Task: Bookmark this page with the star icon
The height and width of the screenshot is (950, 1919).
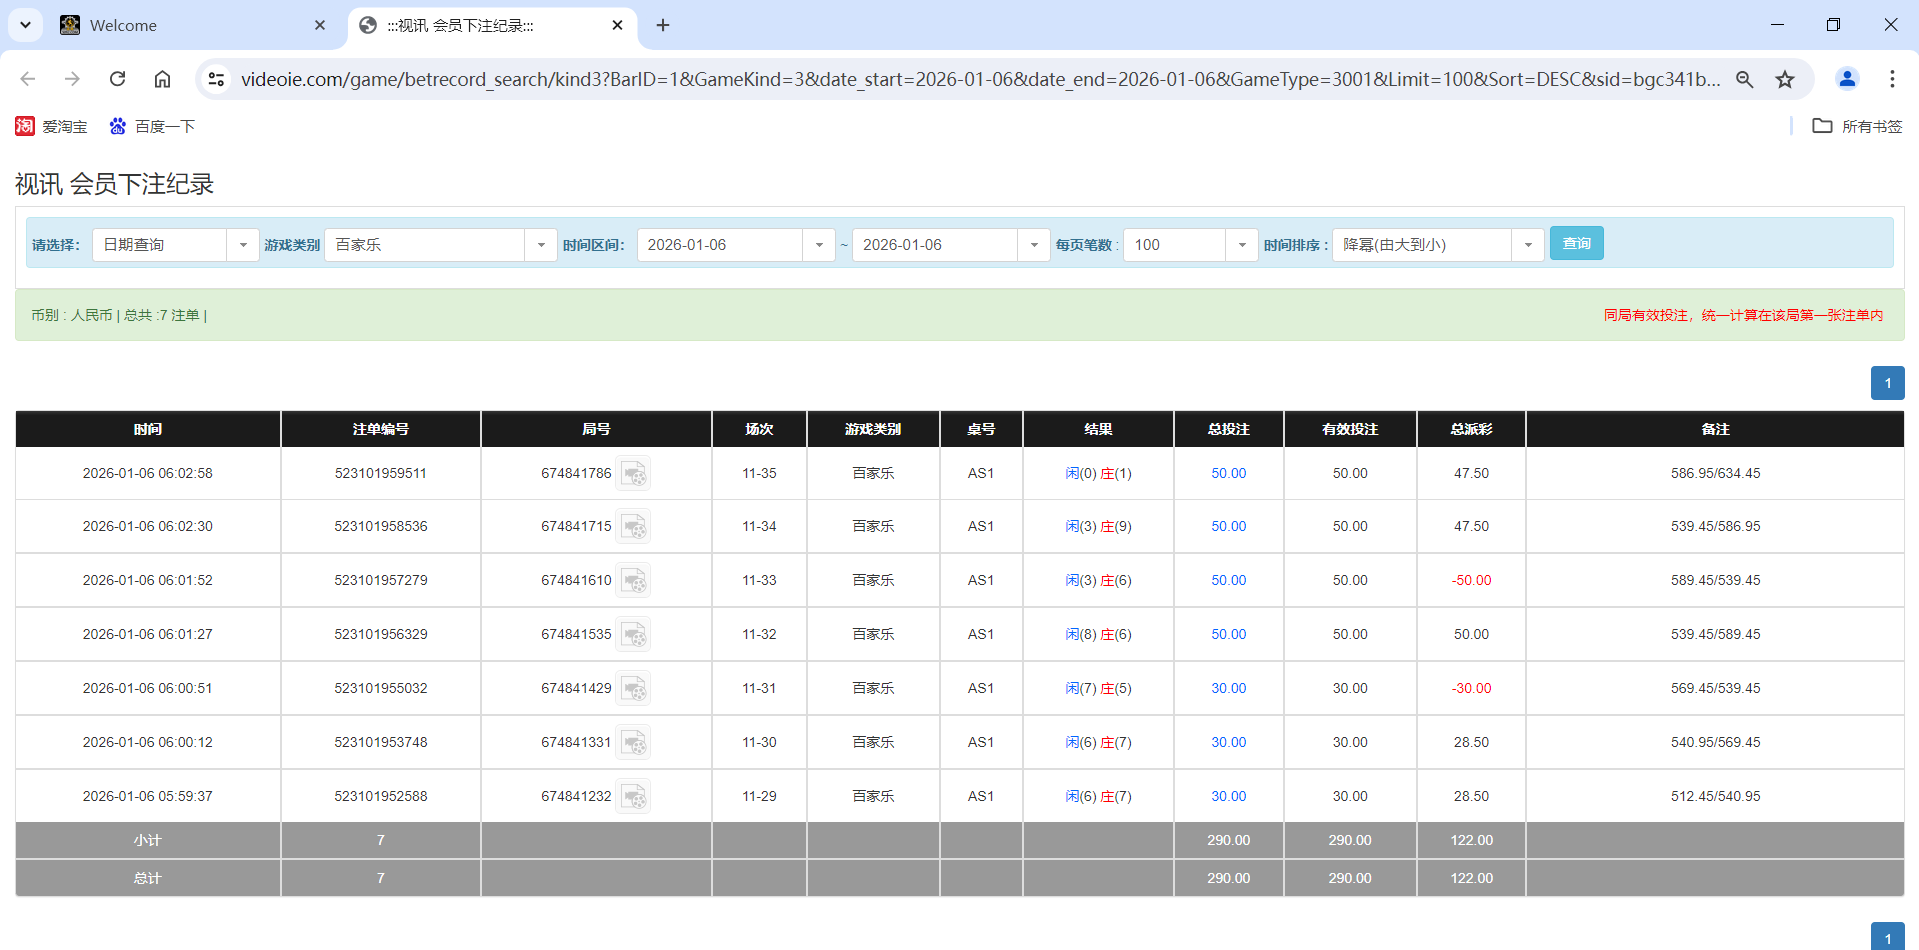Action: coord(1785,79)
